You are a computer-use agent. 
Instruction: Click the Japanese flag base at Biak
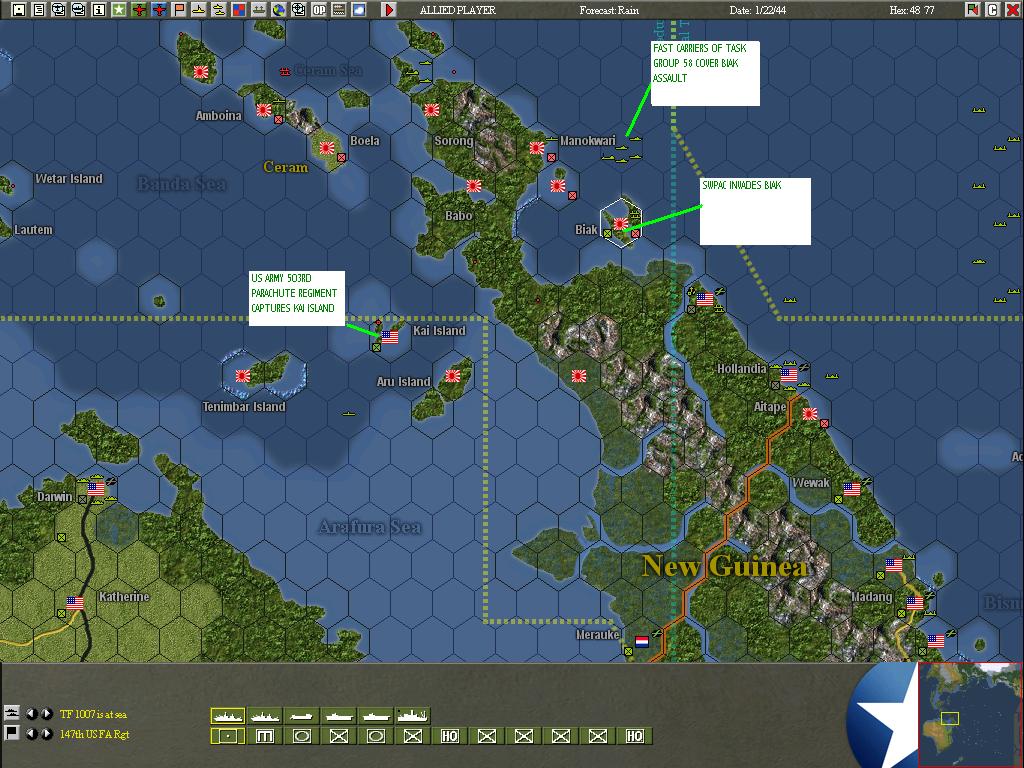(x=621, y=224)
